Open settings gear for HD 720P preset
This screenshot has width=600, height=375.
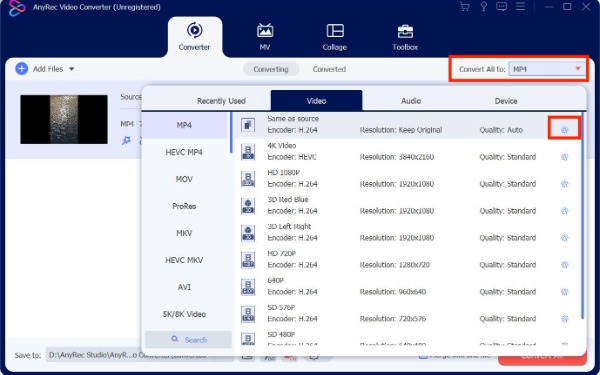click(x=564, y=265)
